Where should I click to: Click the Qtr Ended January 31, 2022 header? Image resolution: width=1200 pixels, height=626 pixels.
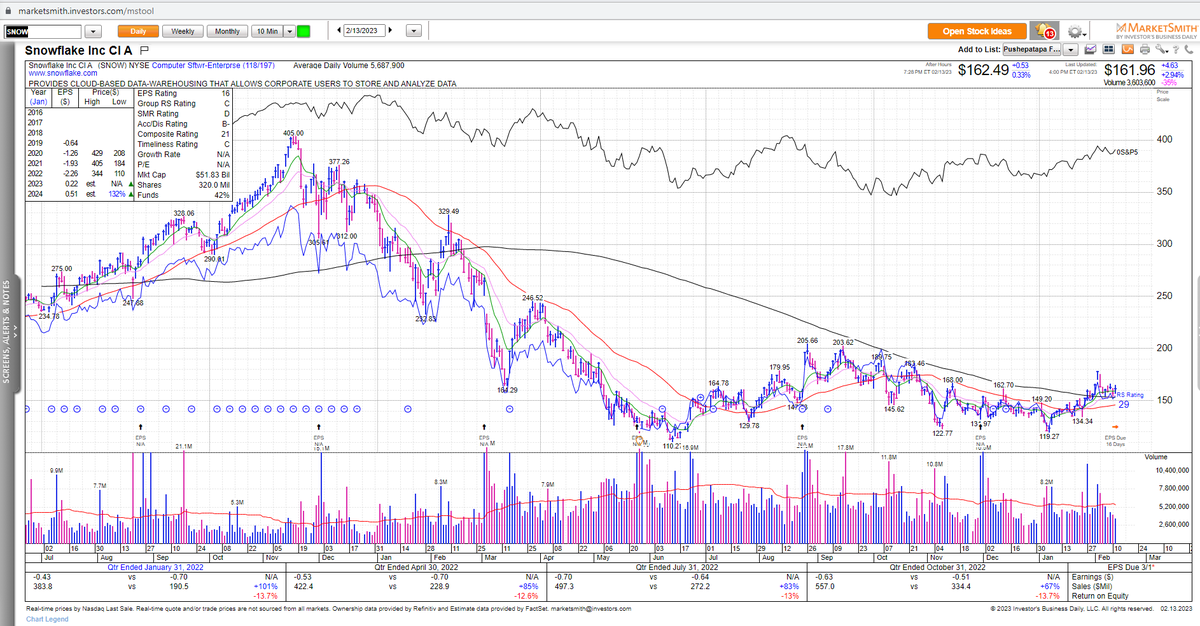[155, 567]
